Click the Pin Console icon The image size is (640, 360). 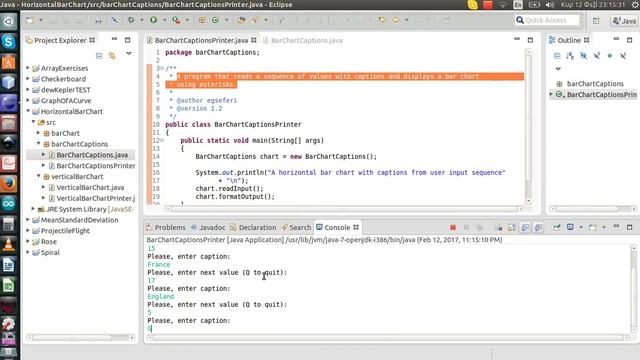(557, 227)
